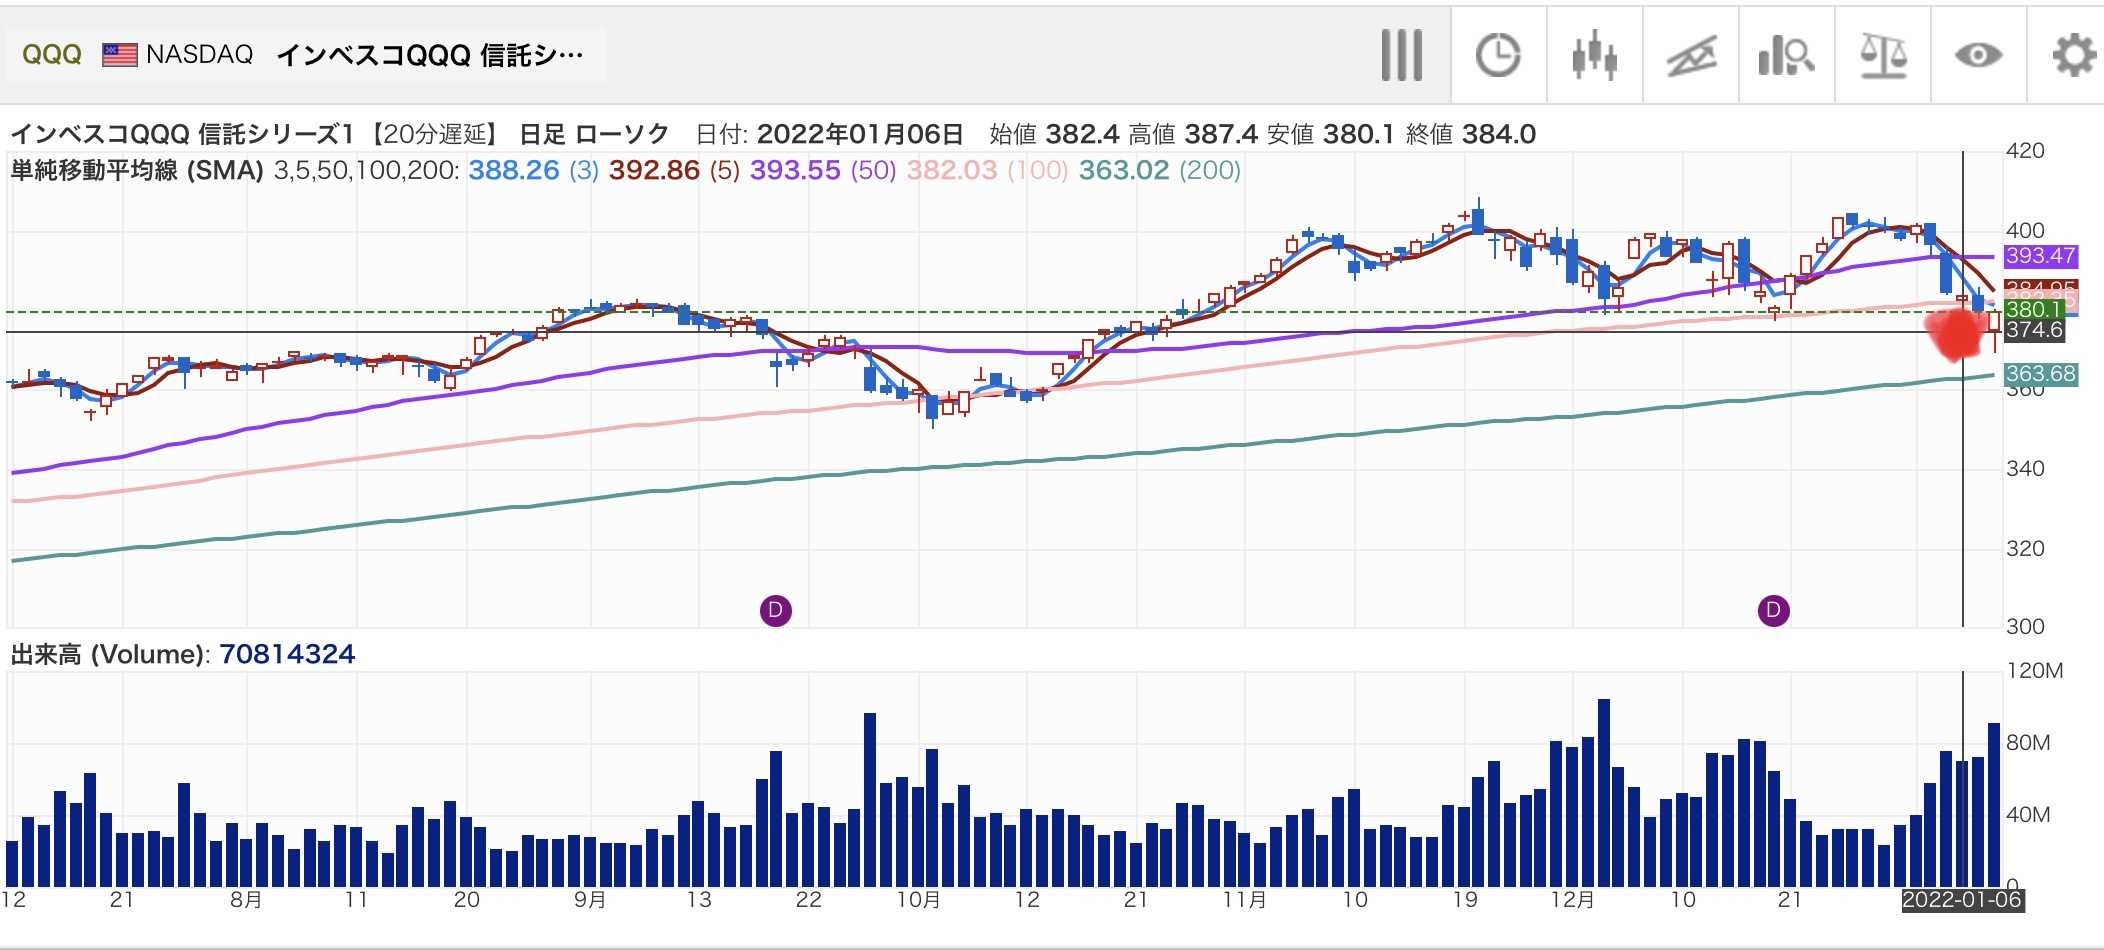Viewport: 2104px width, 950px height.
Task: Open the gear settings icon
Action: click(x=2073, y=55)
